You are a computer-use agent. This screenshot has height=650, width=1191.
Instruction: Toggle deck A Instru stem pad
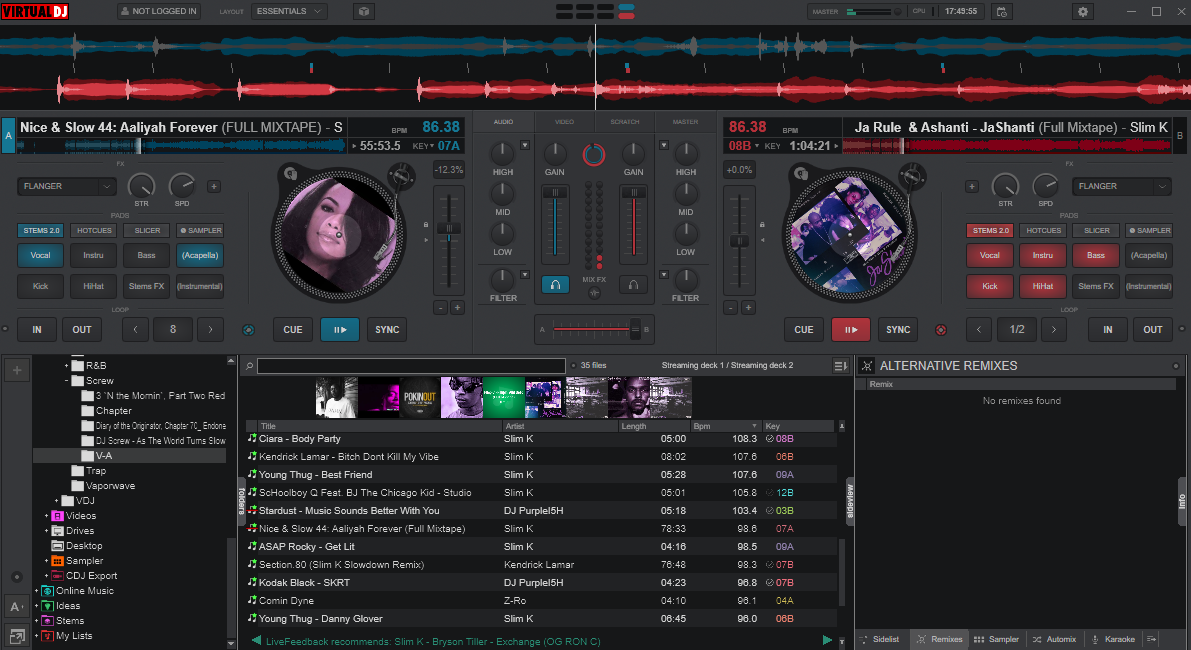[x=93, y=255]
